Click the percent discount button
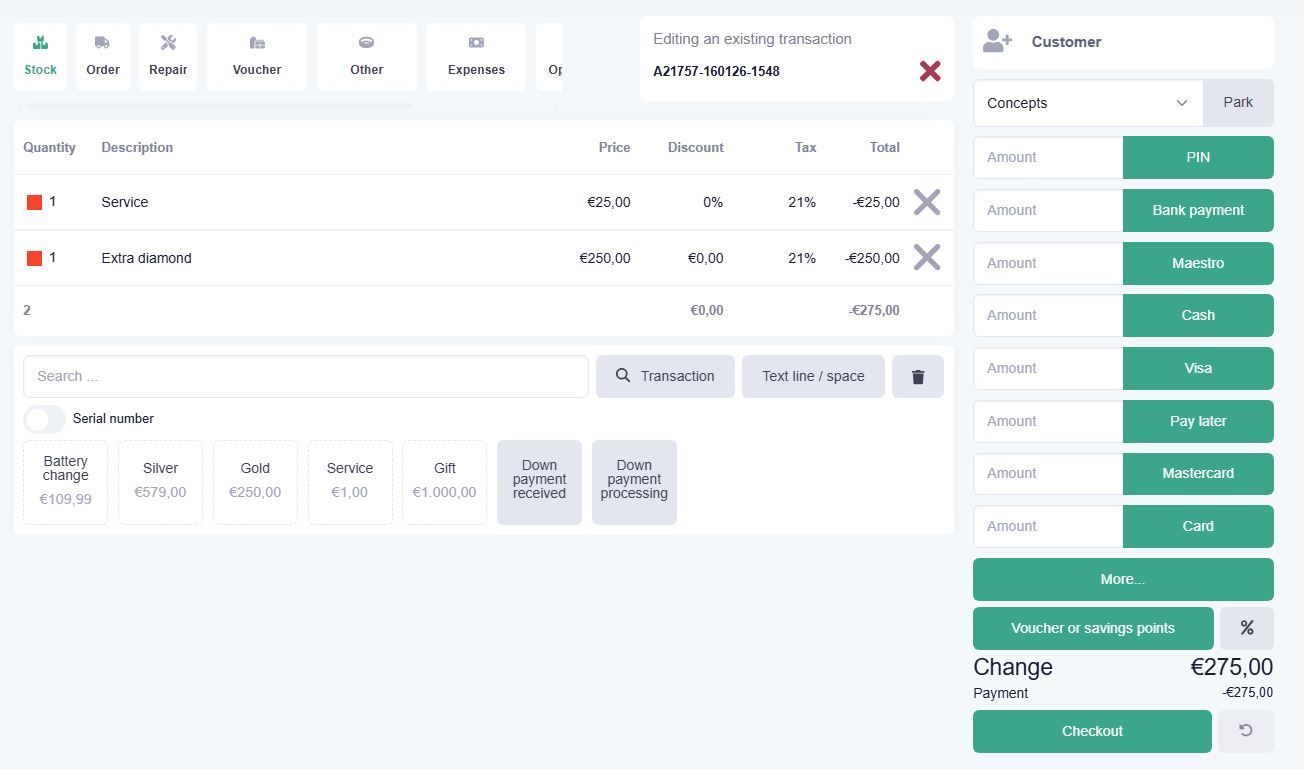1304x769 pixels. point(1246,628)
